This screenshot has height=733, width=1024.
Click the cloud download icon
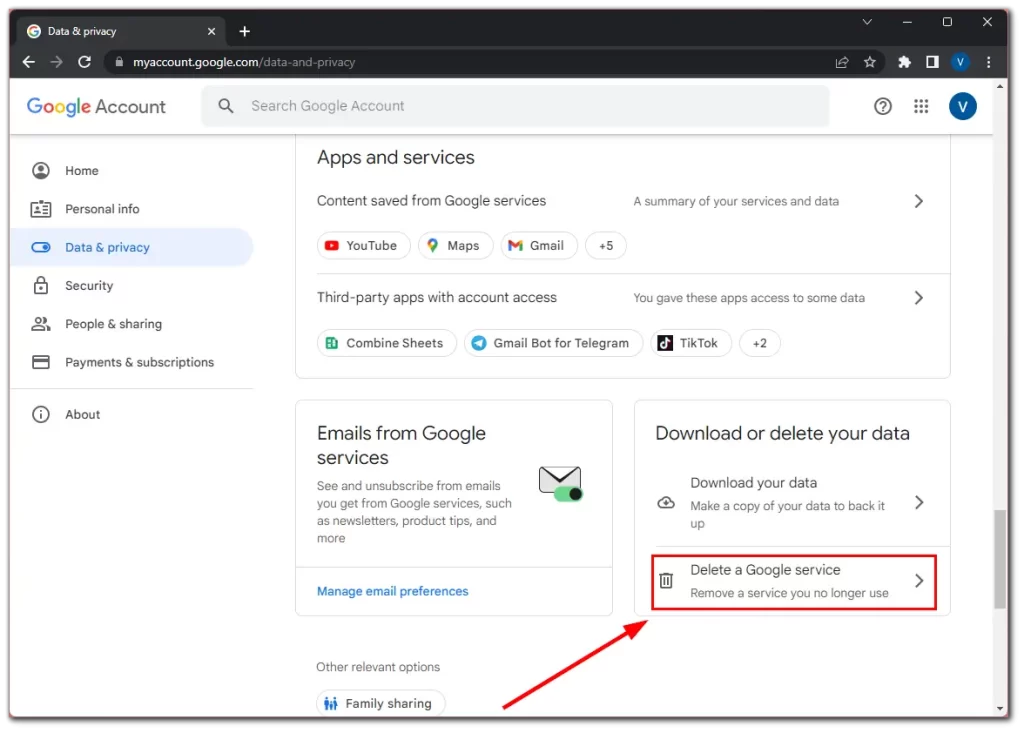click(x=665, y=503)
